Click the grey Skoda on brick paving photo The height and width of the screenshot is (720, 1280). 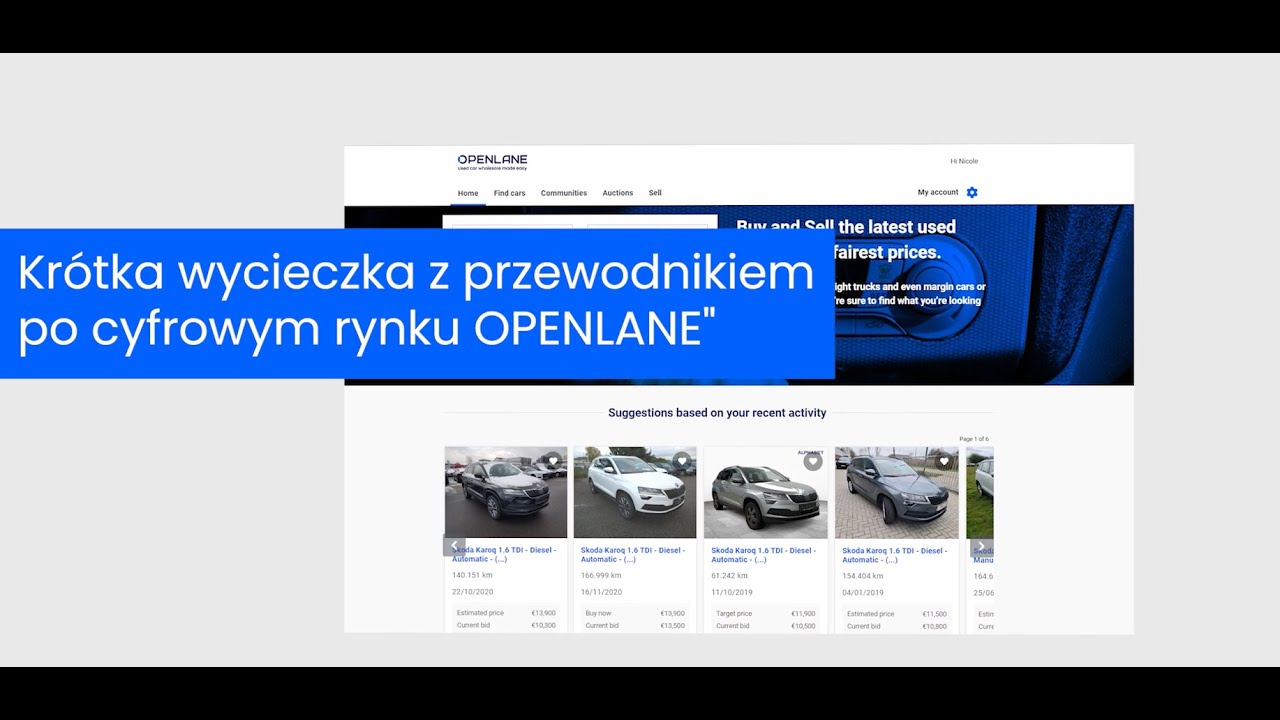click(897, 492)
